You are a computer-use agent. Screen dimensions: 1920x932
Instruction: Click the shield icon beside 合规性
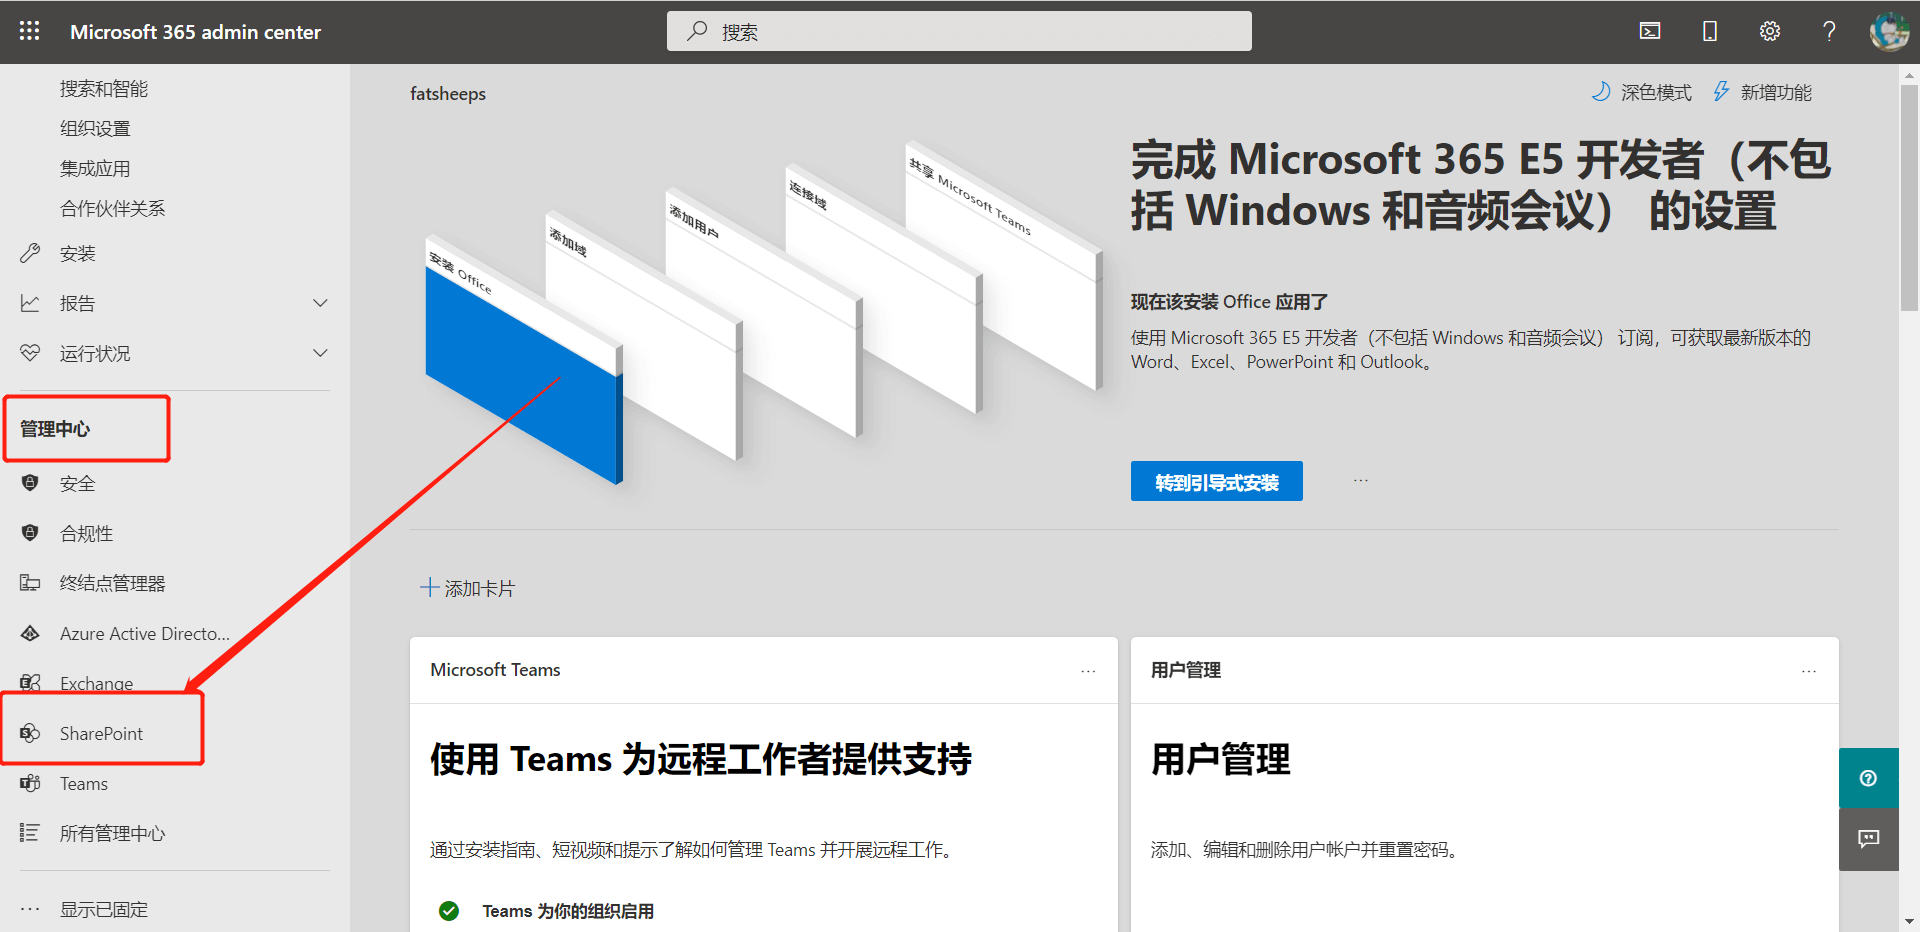30,533
